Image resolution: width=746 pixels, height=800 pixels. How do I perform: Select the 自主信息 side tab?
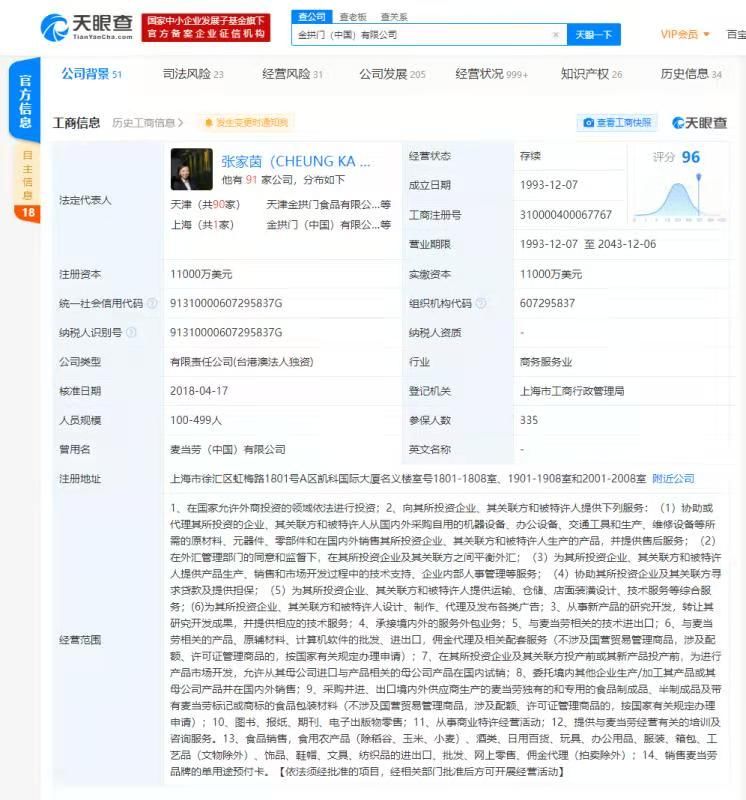pyautogui.click(x=28, y=175)
